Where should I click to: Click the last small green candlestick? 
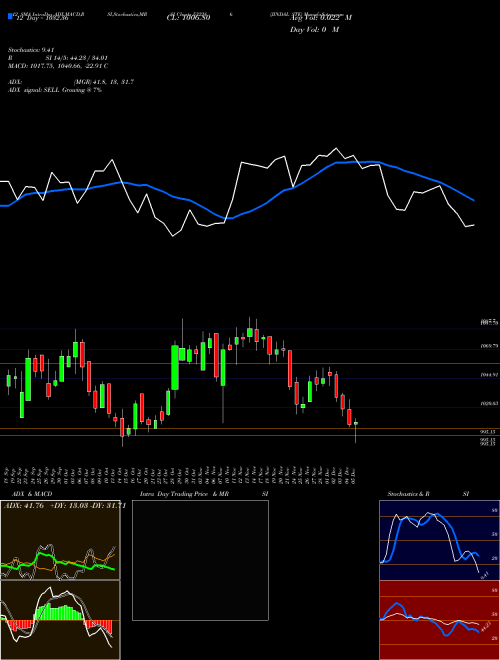click(x=356, y=423)
